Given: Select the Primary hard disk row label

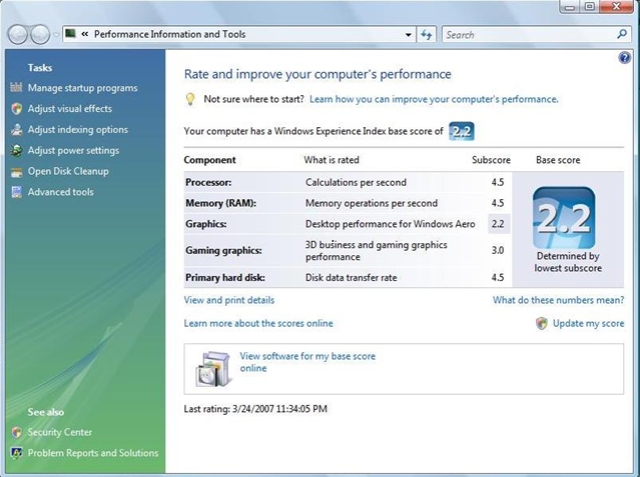Looking at the screenshot, I should [x=225, y=278].
